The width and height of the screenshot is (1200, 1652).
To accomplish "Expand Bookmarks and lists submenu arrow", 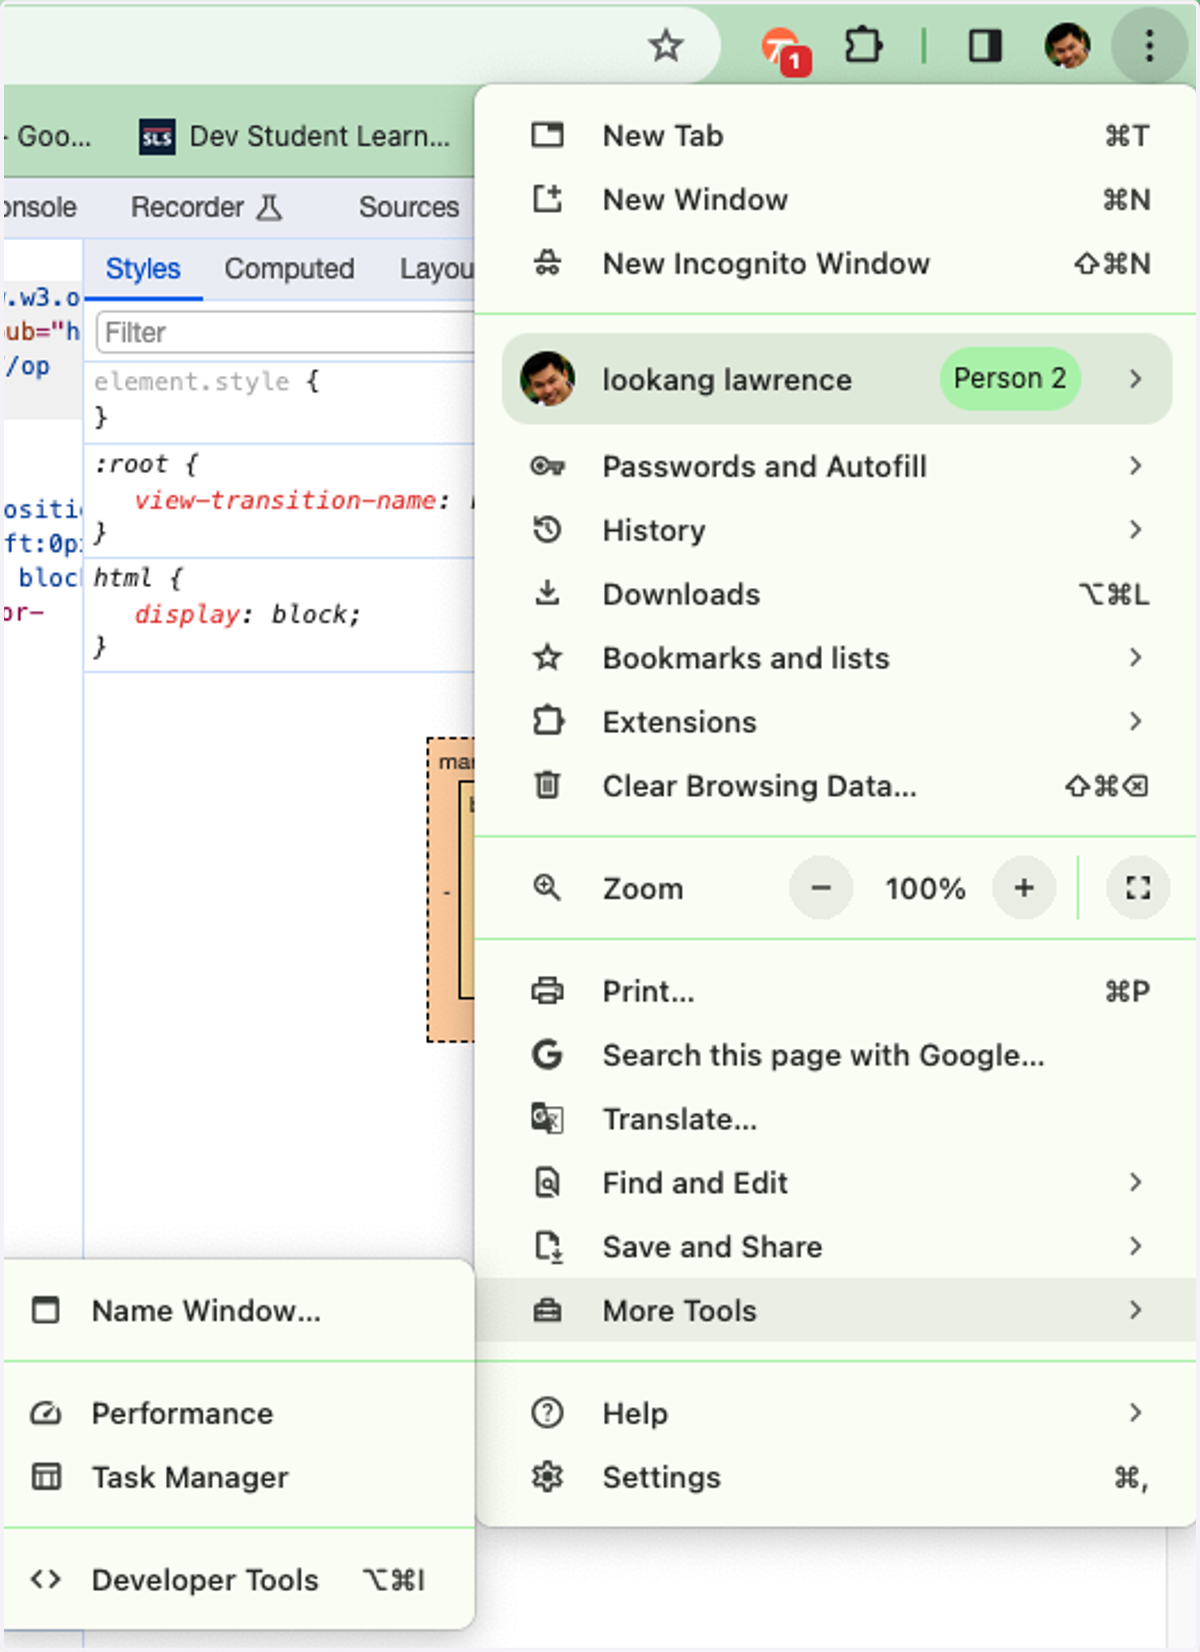I will [1135, 658].
